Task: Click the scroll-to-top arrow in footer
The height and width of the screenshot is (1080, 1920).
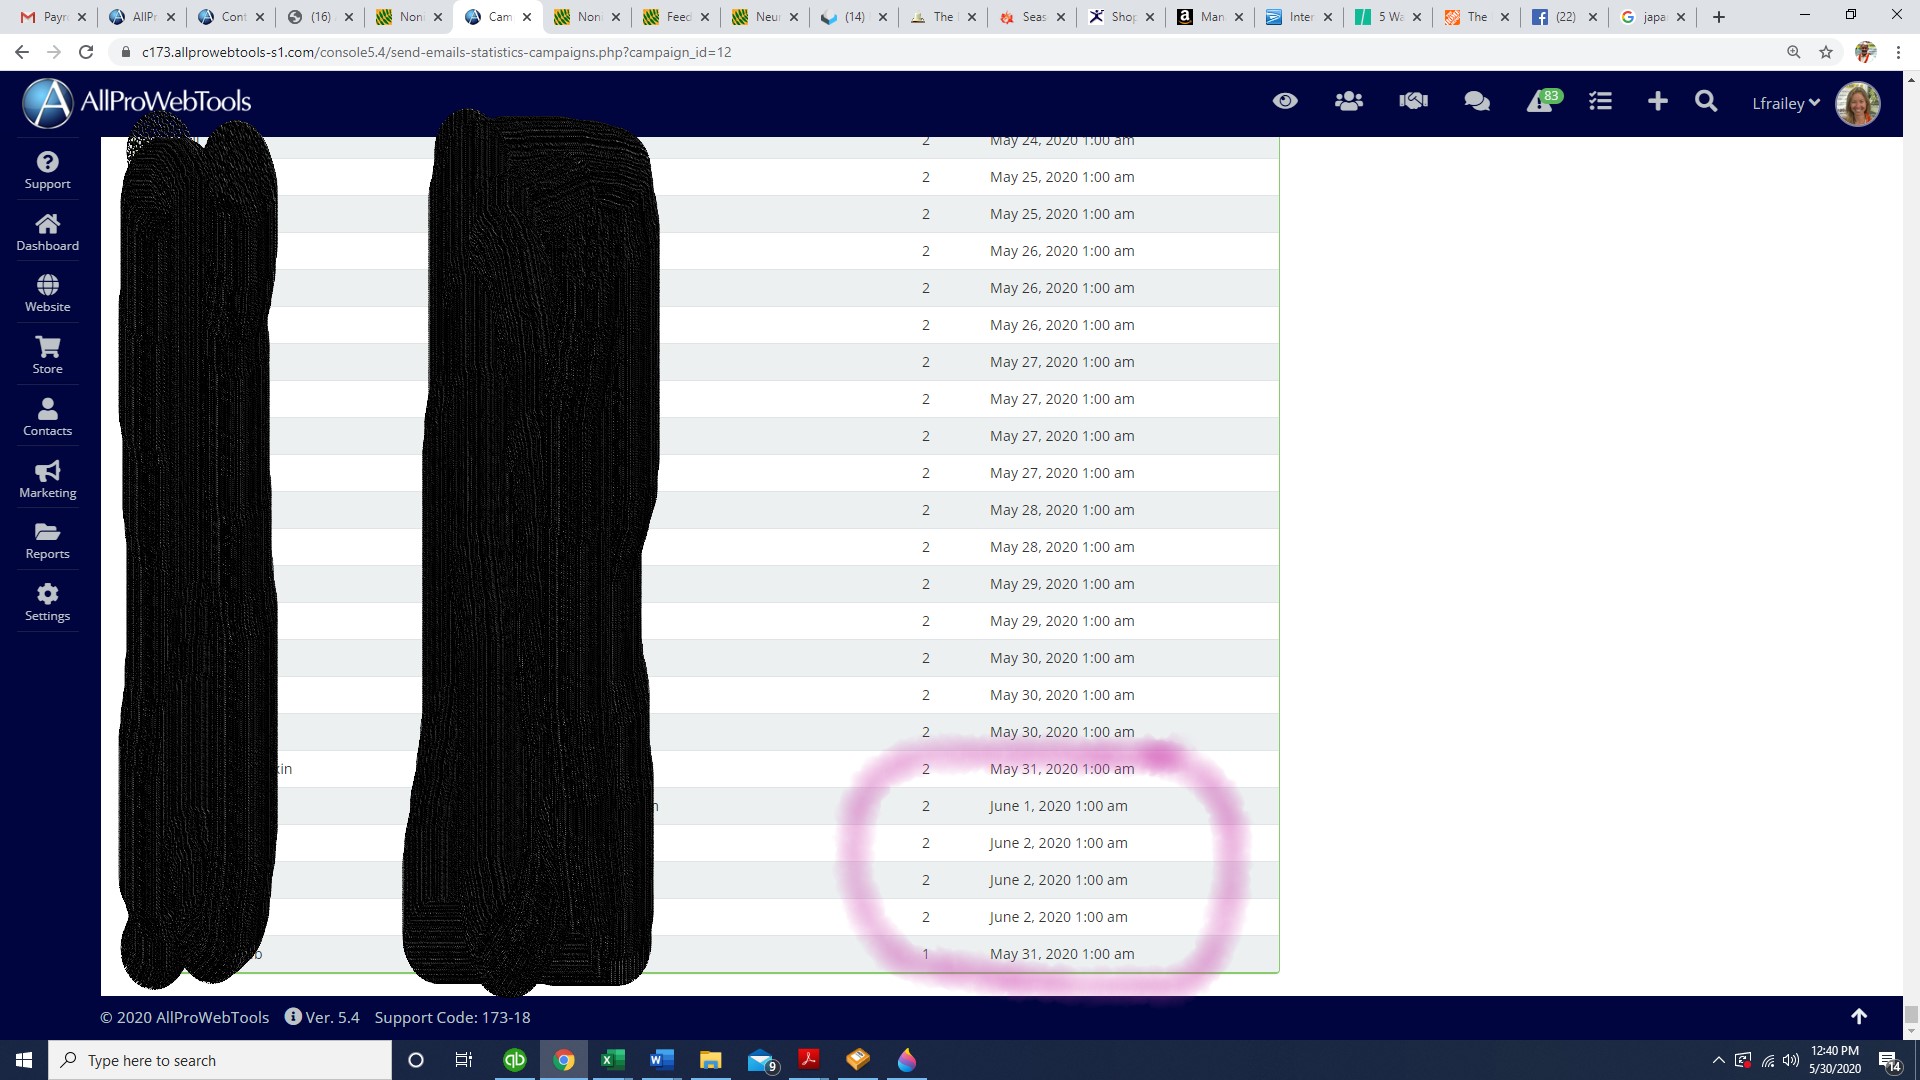Action: 1859,1016
